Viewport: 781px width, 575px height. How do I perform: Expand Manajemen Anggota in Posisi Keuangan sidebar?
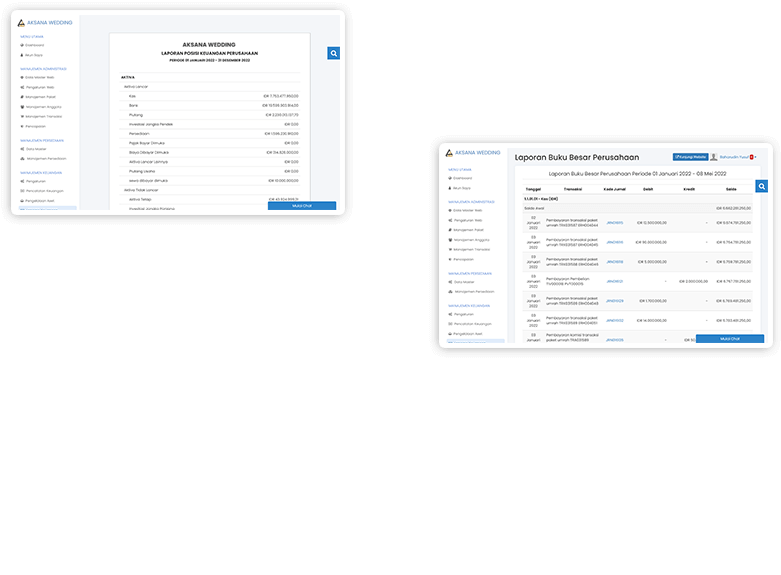tap(42, 107)
